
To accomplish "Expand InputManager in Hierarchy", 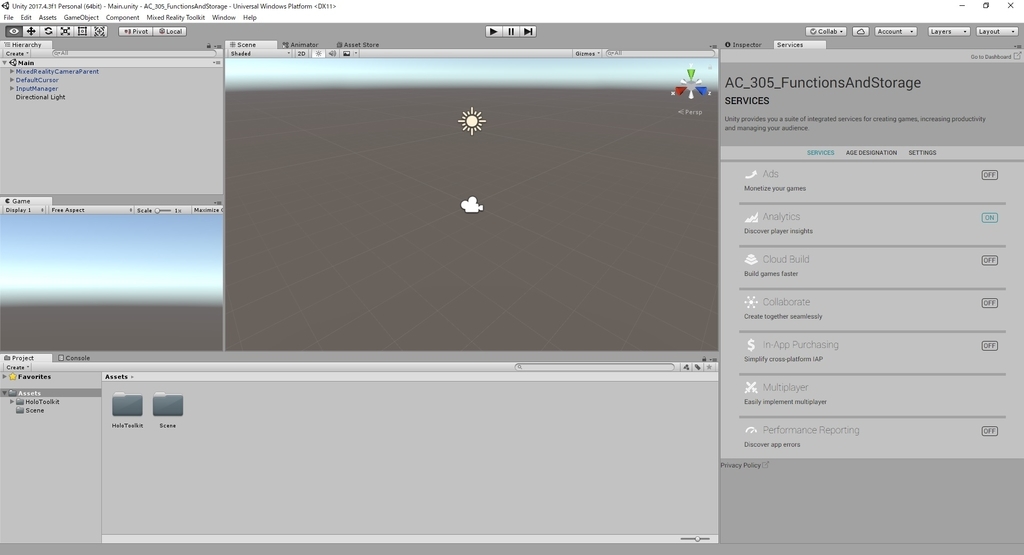I will 12,88.
